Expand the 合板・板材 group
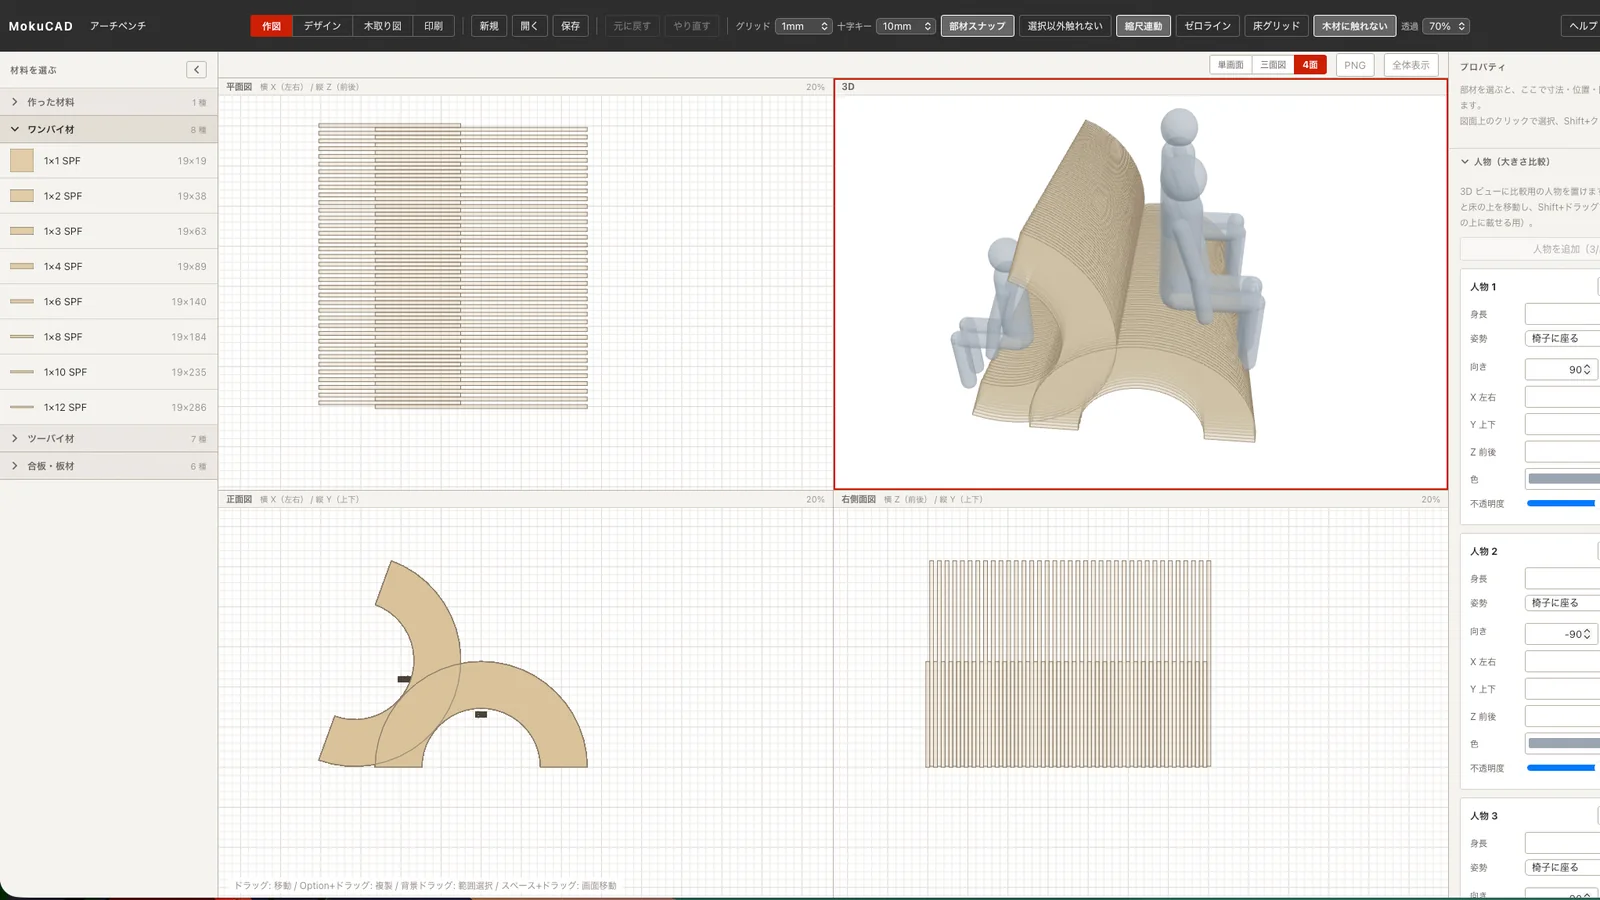 point(109,466)
